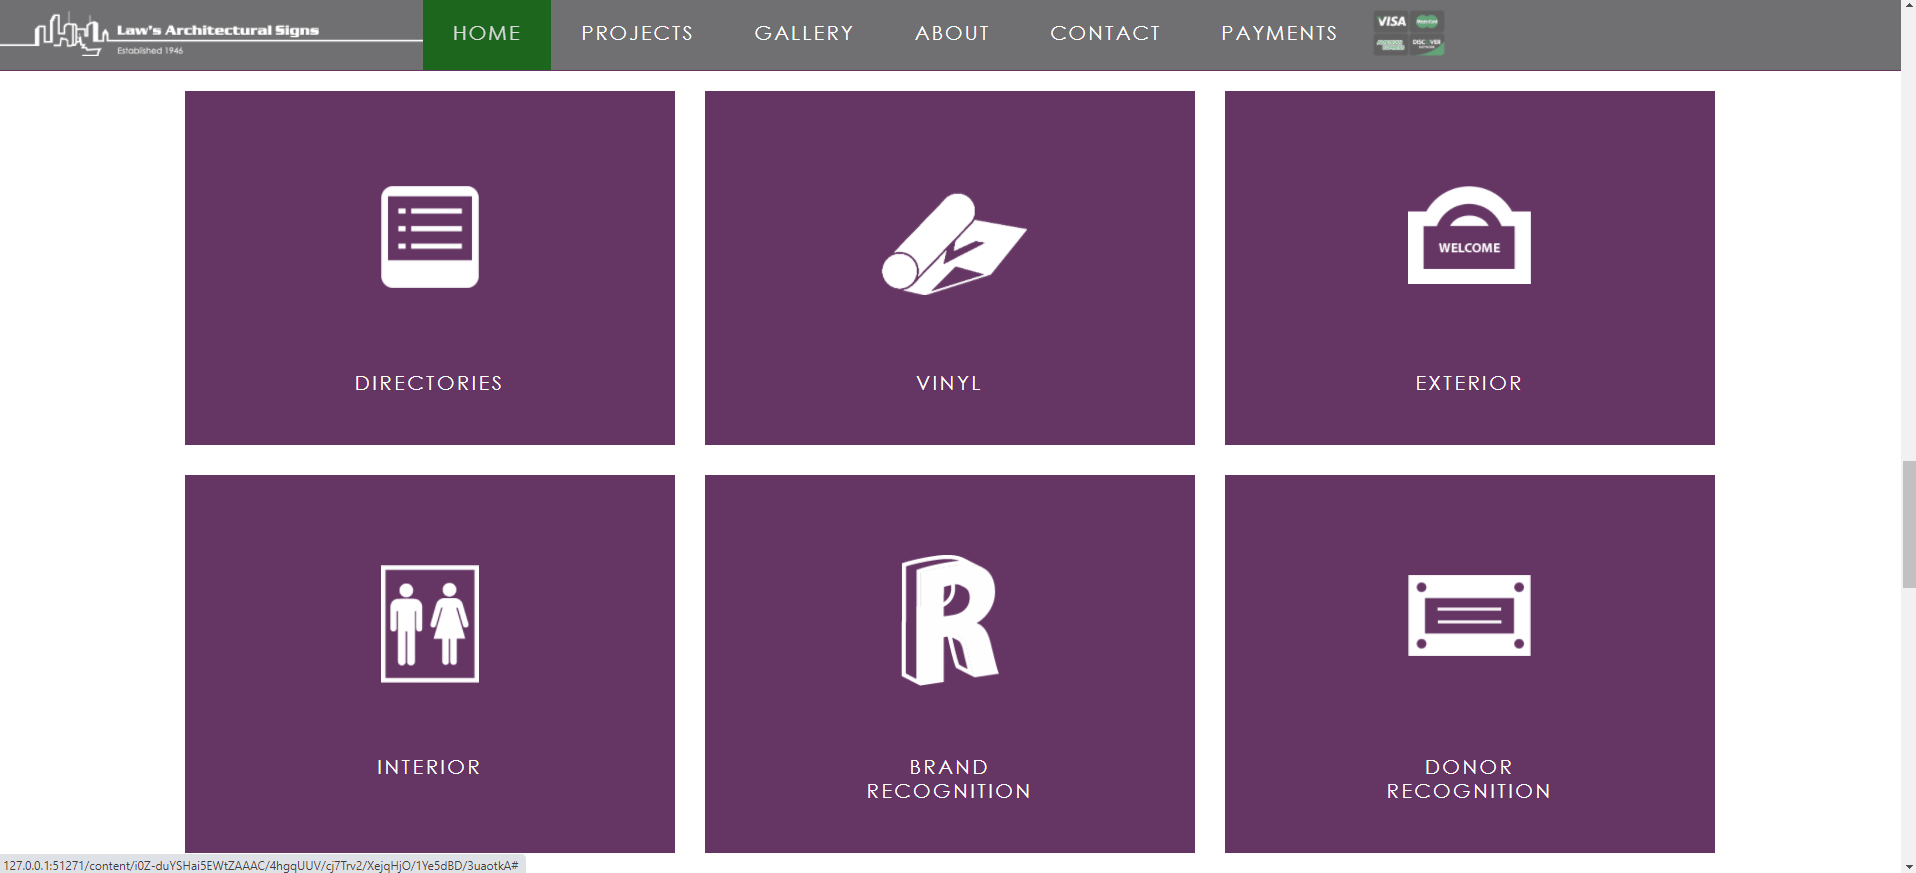Click the scrollbar down arrow
The height and width of the screenshot is (873, 1916).
click(x=1908, y=865)
